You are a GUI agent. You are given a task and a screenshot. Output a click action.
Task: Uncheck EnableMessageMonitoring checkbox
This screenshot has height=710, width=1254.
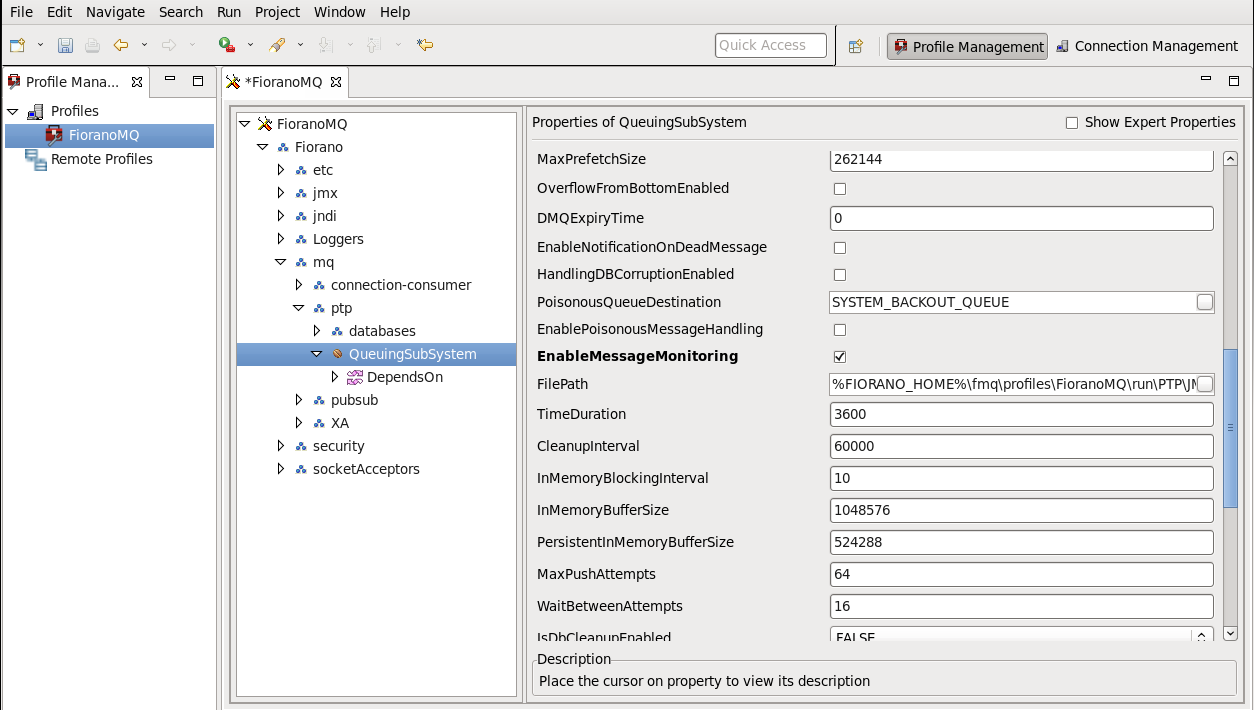pos(840,357)
